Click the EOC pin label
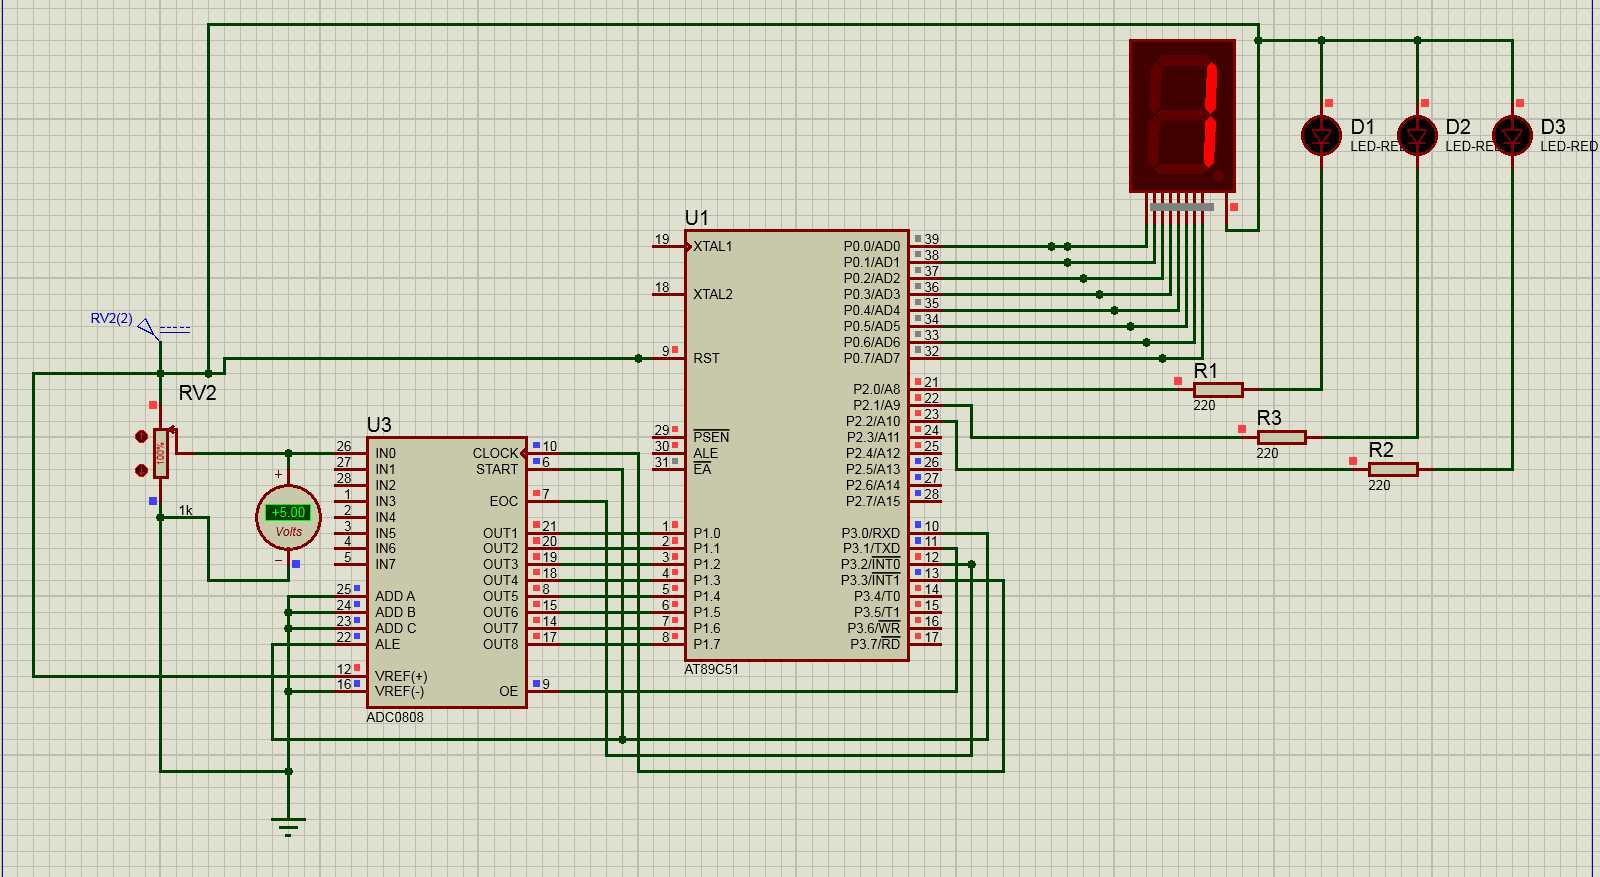Screen dimensions: 1600x877 (504, 501)
